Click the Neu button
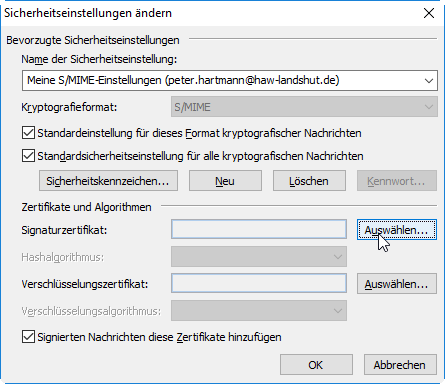 (x=225, y=181)
